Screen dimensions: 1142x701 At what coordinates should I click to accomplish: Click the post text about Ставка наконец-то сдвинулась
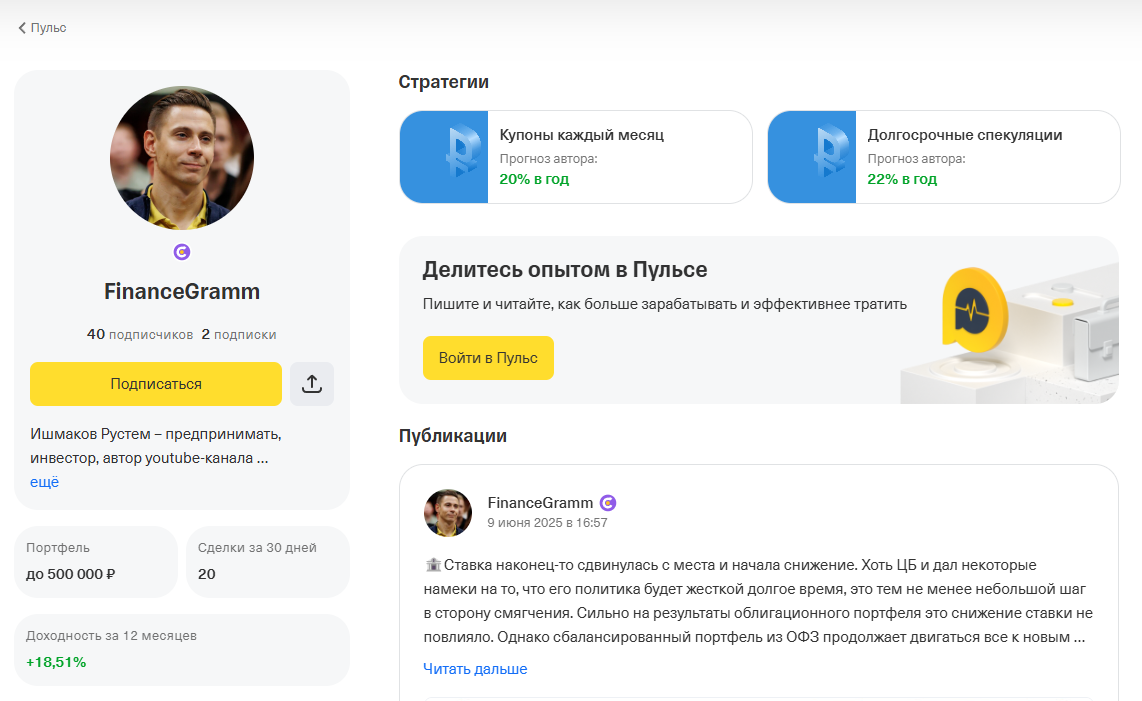point(758,601)
